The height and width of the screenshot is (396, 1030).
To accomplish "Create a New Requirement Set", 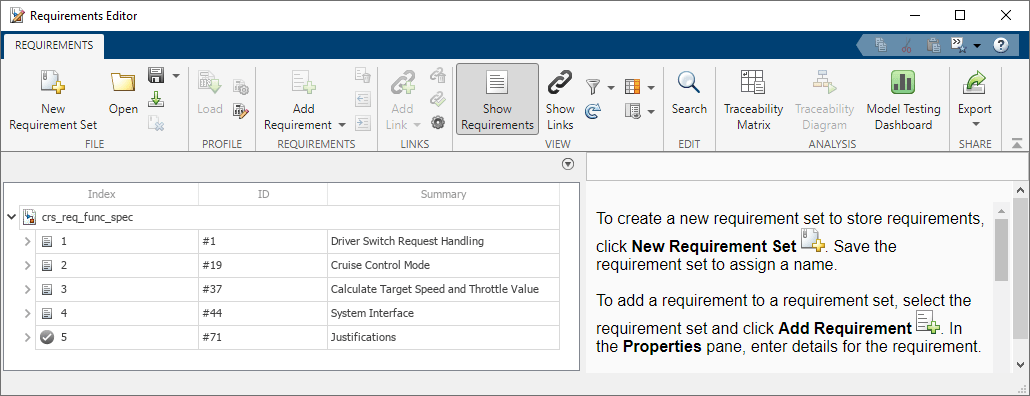I will pos(53,100).
